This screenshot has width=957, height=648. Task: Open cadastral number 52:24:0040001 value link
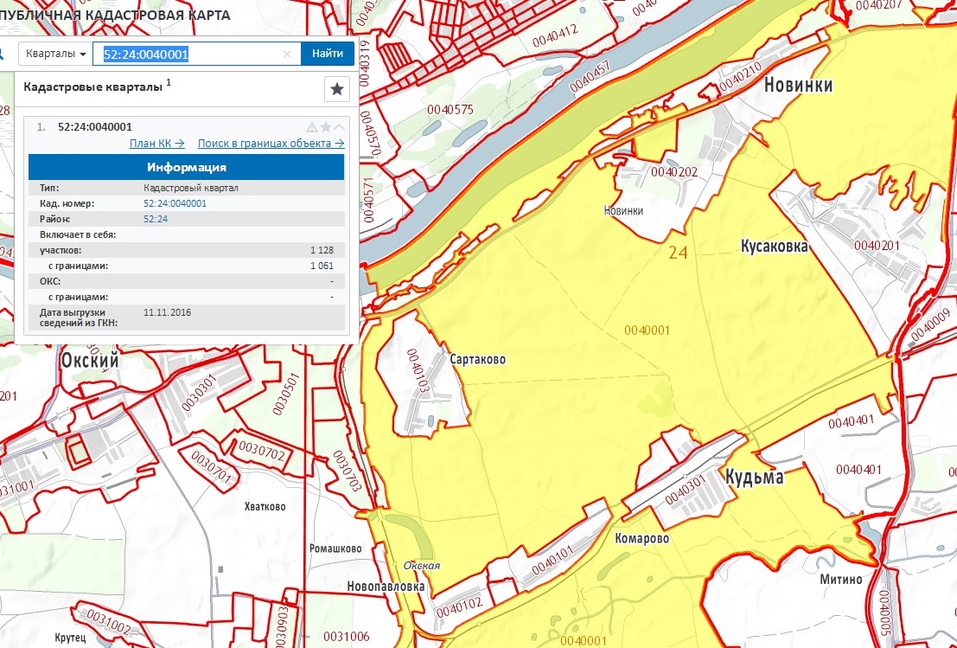coord(175,203)
